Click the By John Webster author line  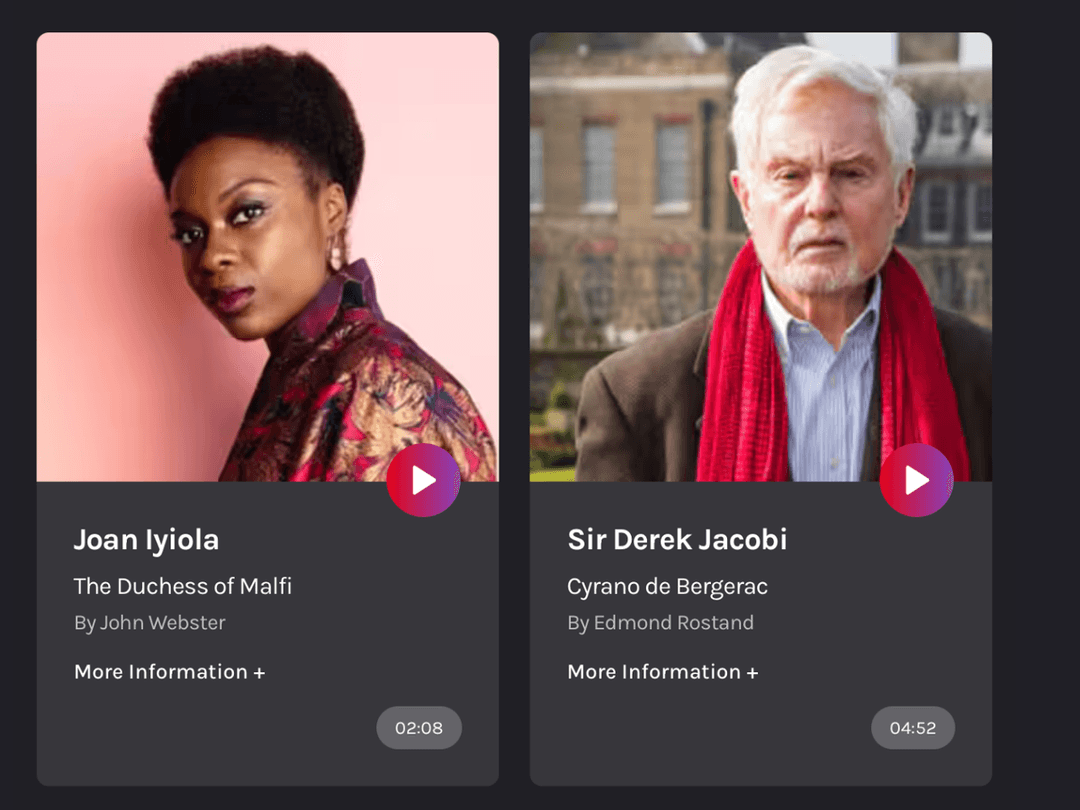149,623
